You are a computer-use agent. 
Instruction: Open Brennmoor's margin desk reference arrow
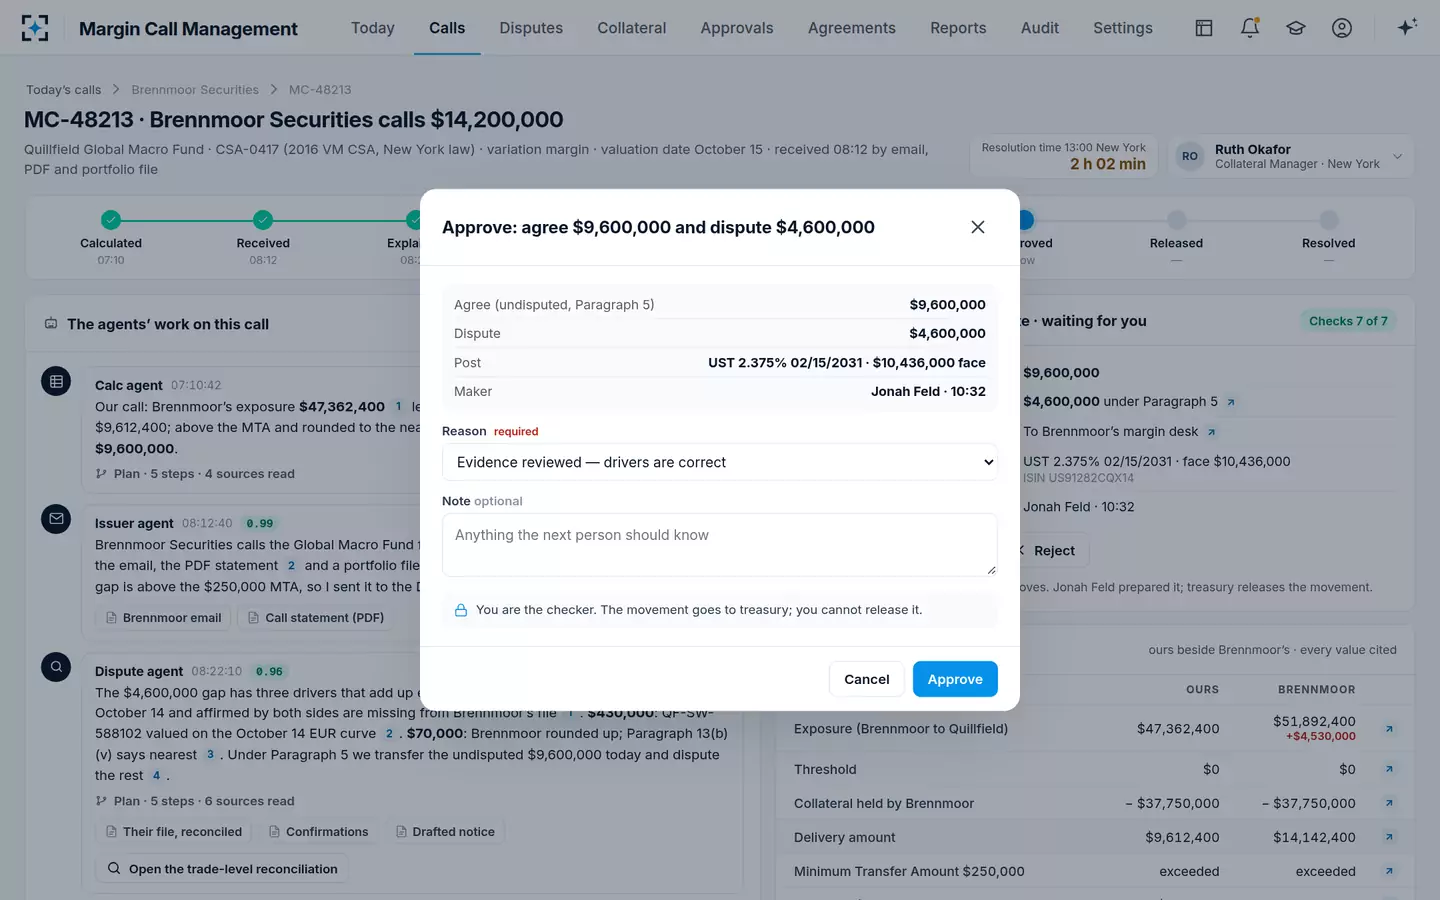[1211, 432]
